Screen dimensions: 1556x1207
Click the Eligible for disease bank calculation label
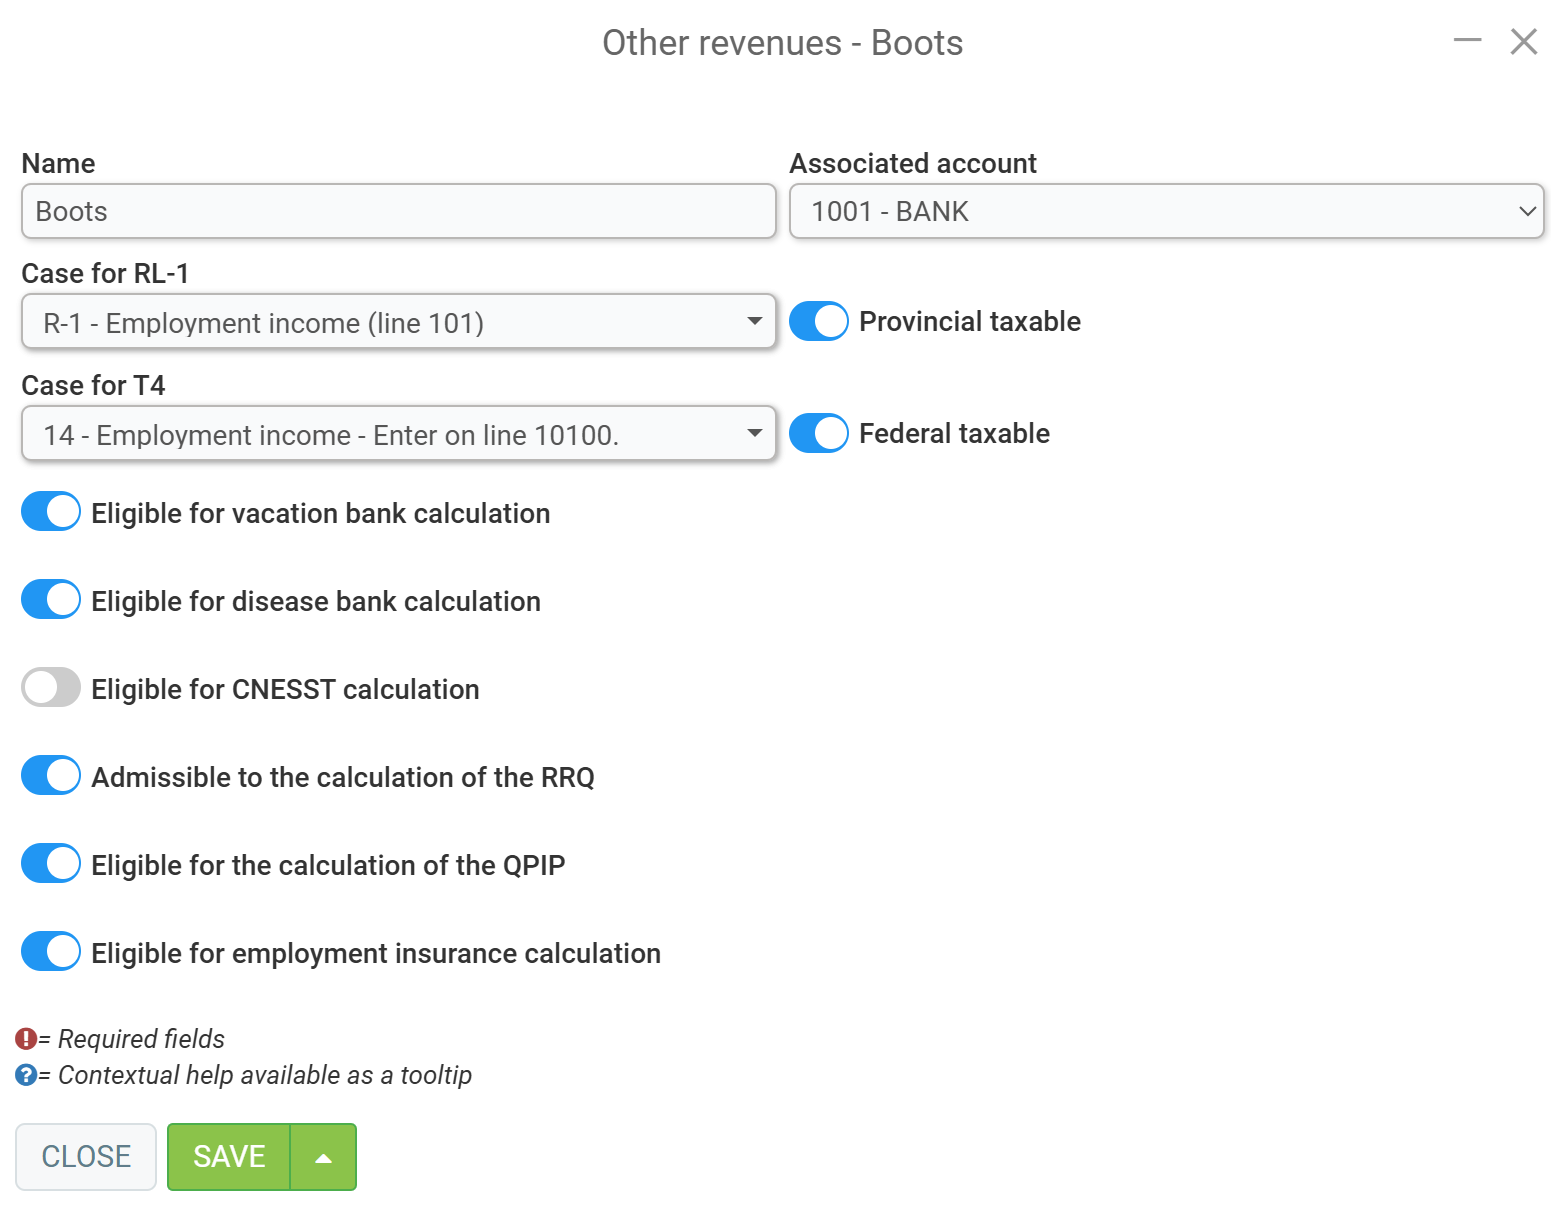(x=316, y=601)
